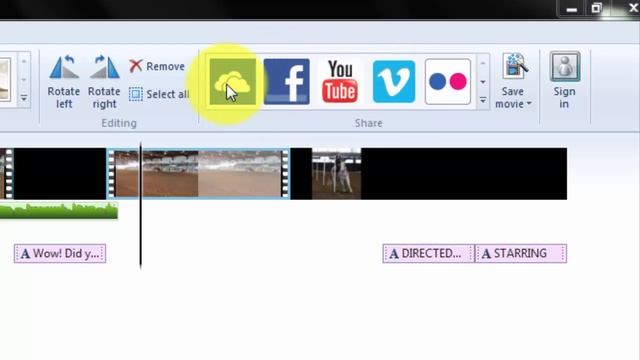Click the Rotate right button
640x360 pixels.
coord(104,82)
